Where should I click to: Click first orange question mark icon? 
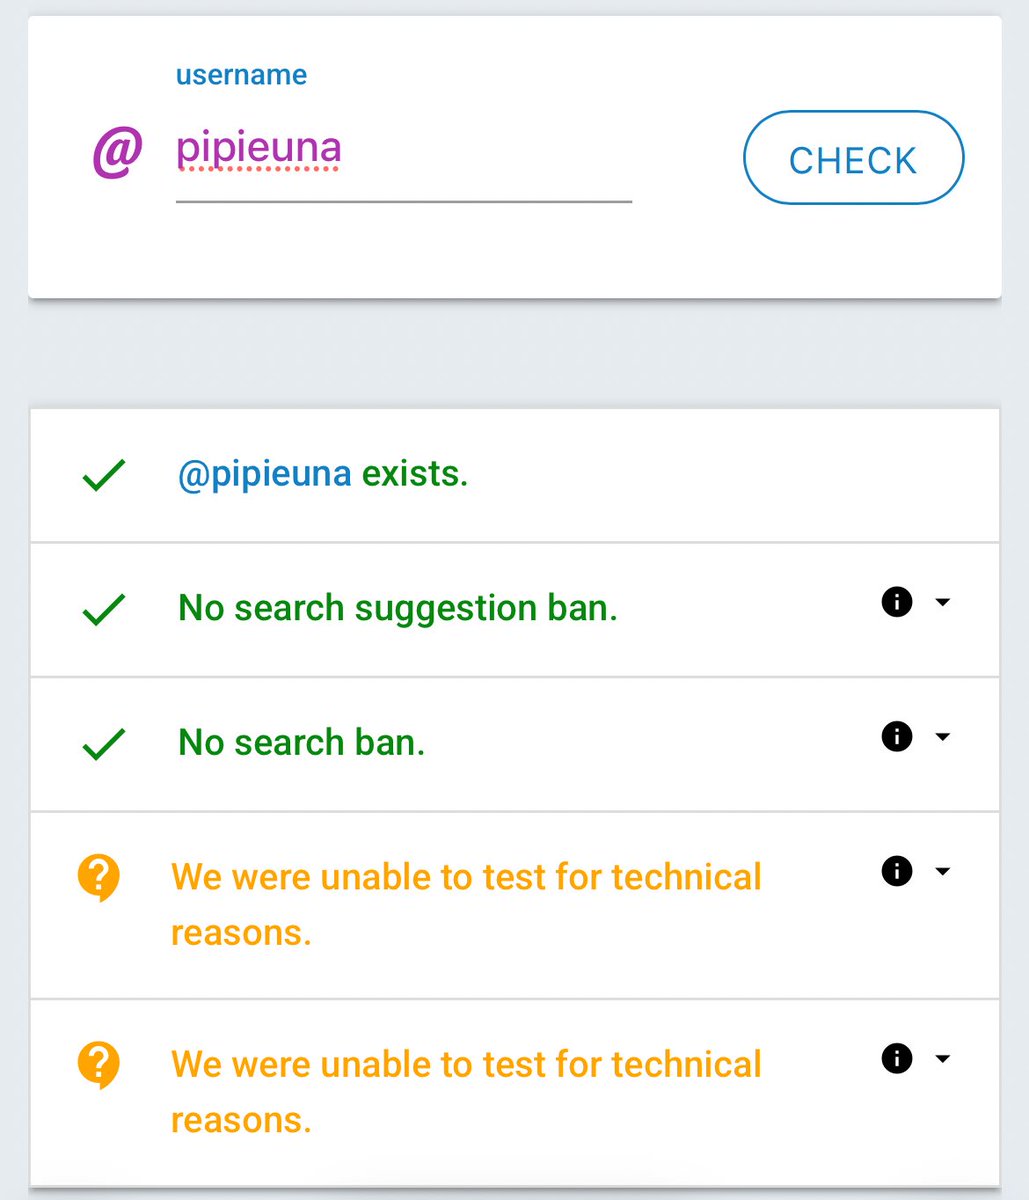tap(99, 879)
